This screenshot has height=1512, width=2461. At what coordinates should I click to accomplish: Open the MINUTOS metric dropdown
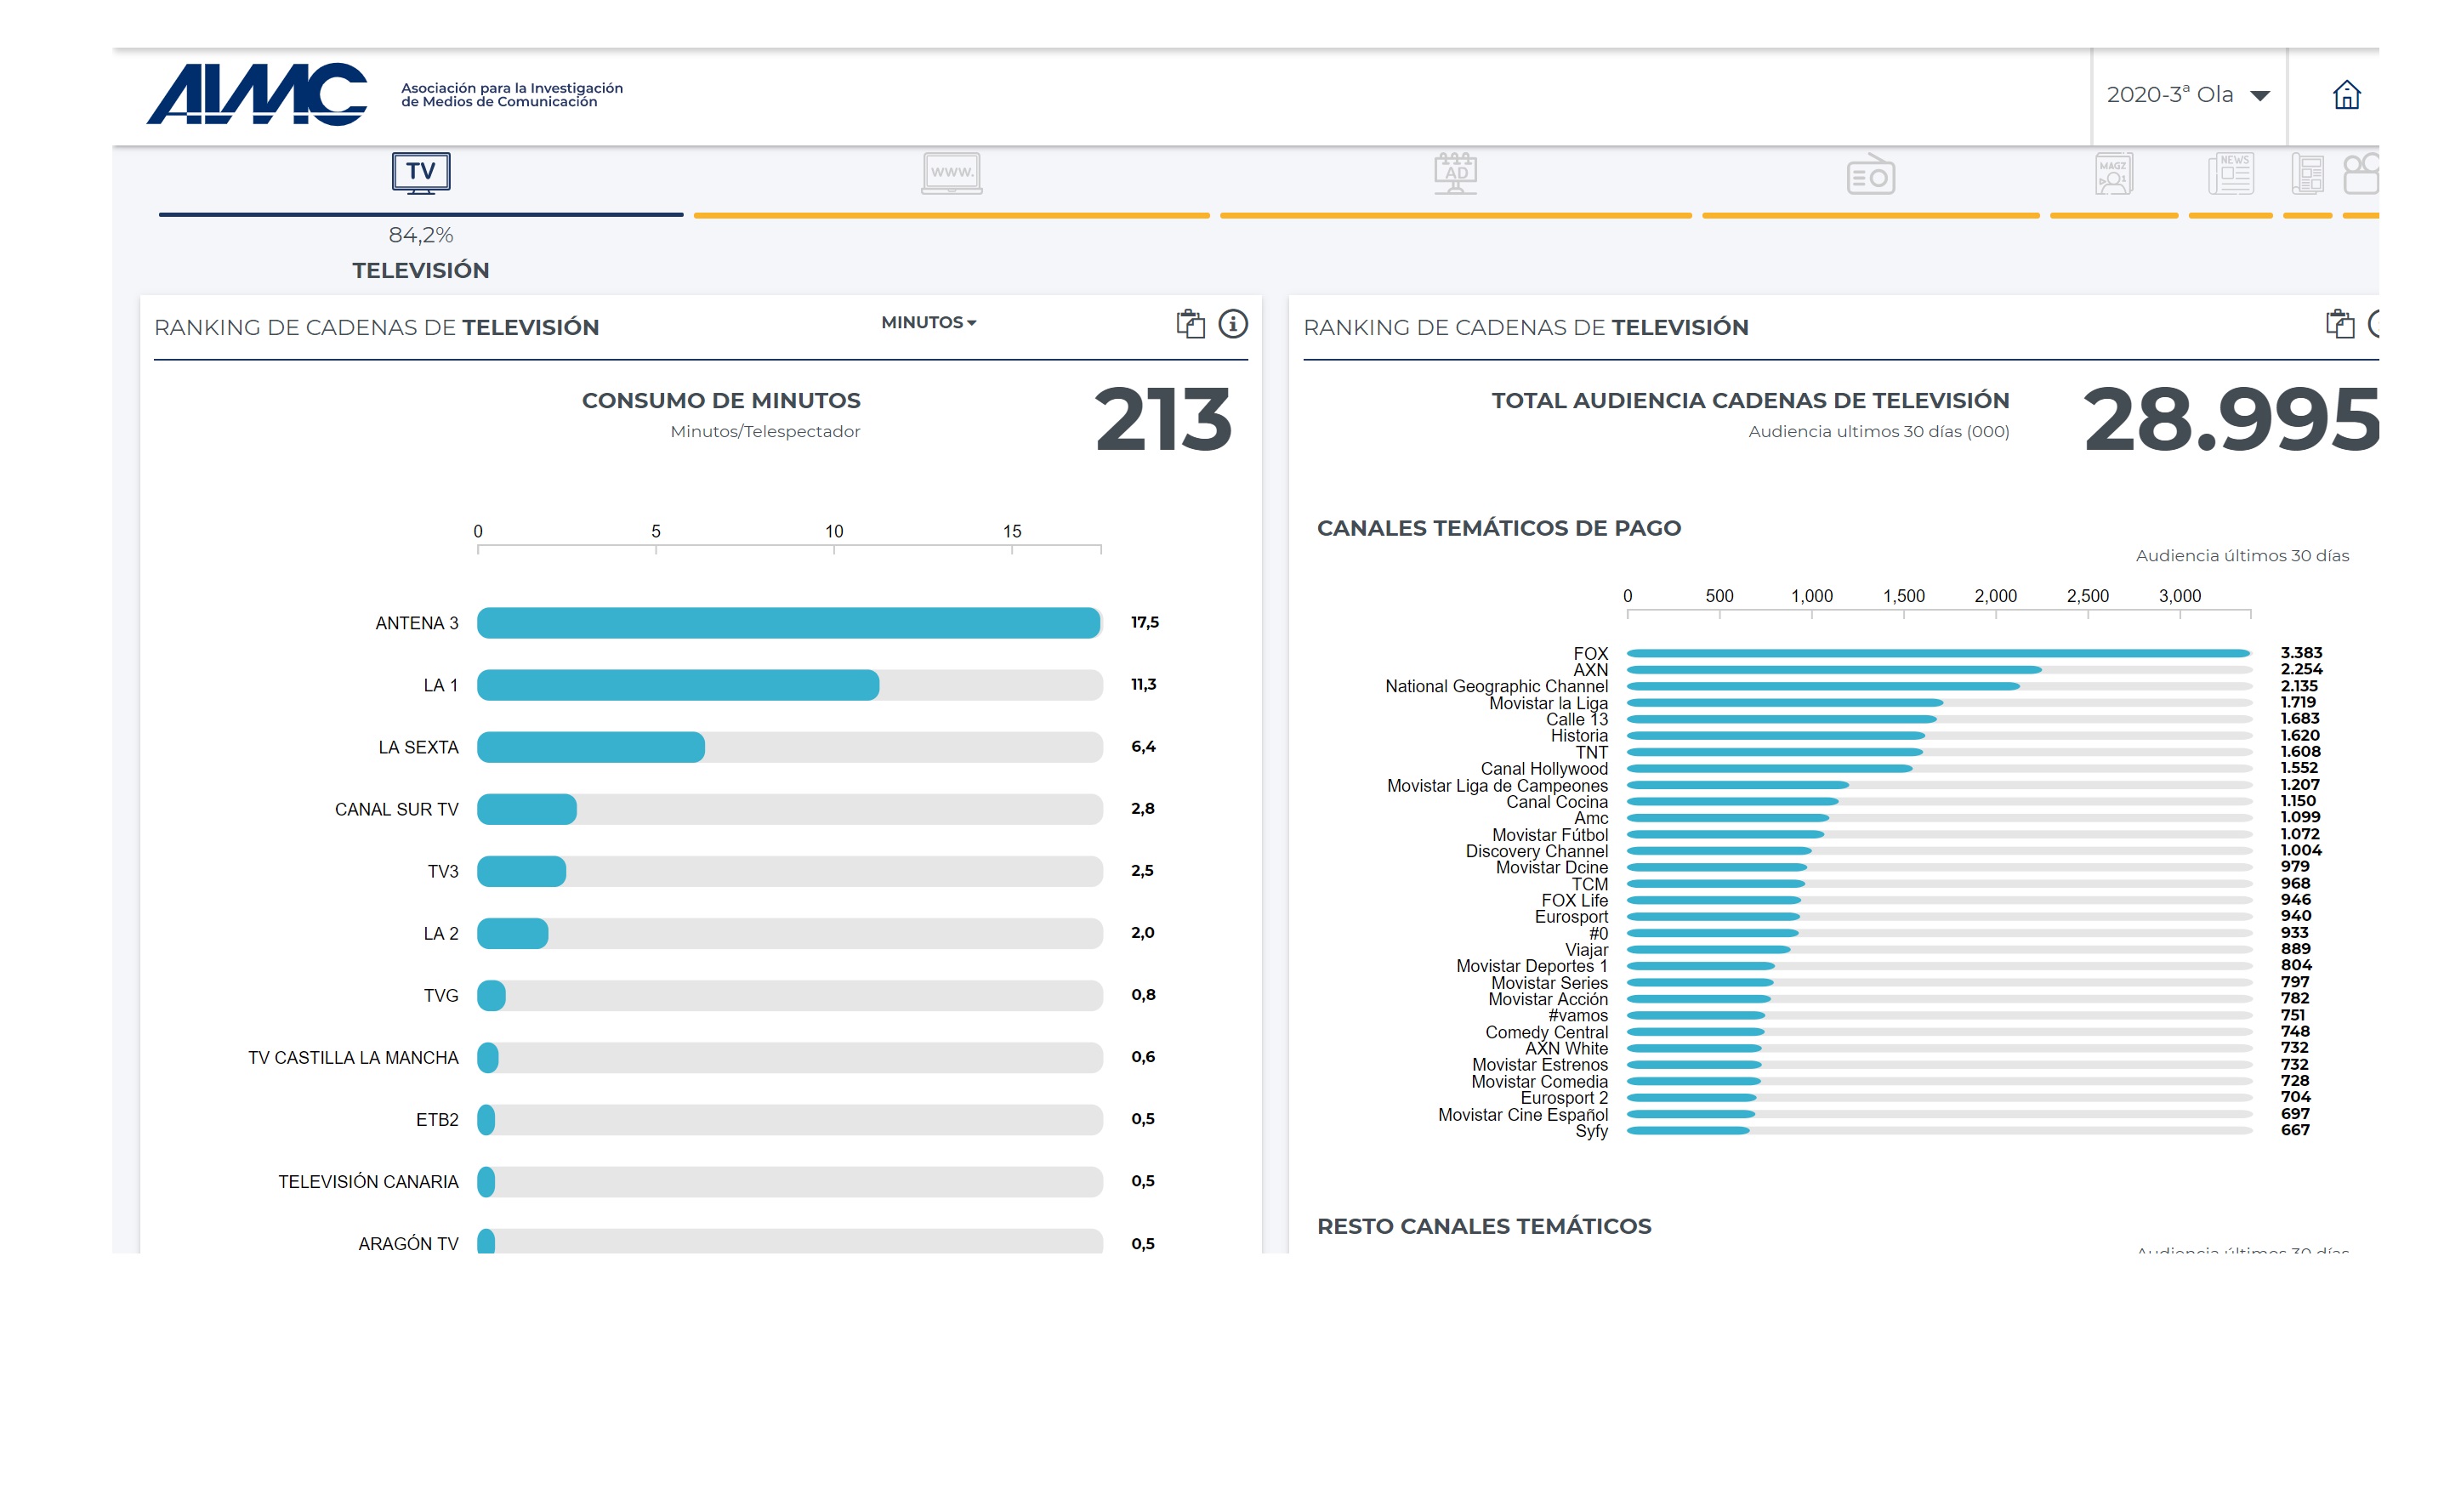point(928,322)
